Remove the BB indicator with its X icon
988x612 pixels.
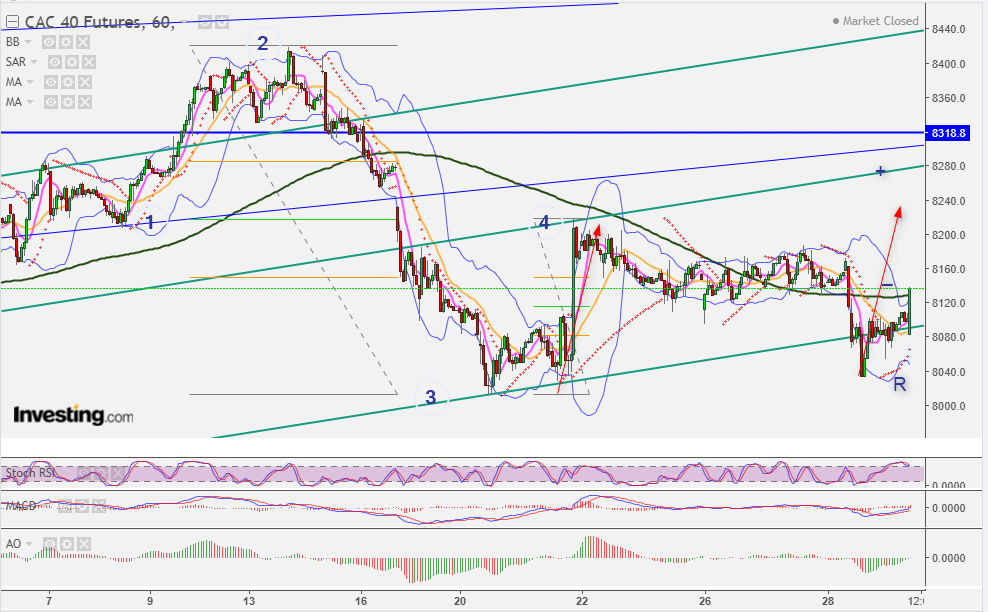pos(83,42)
